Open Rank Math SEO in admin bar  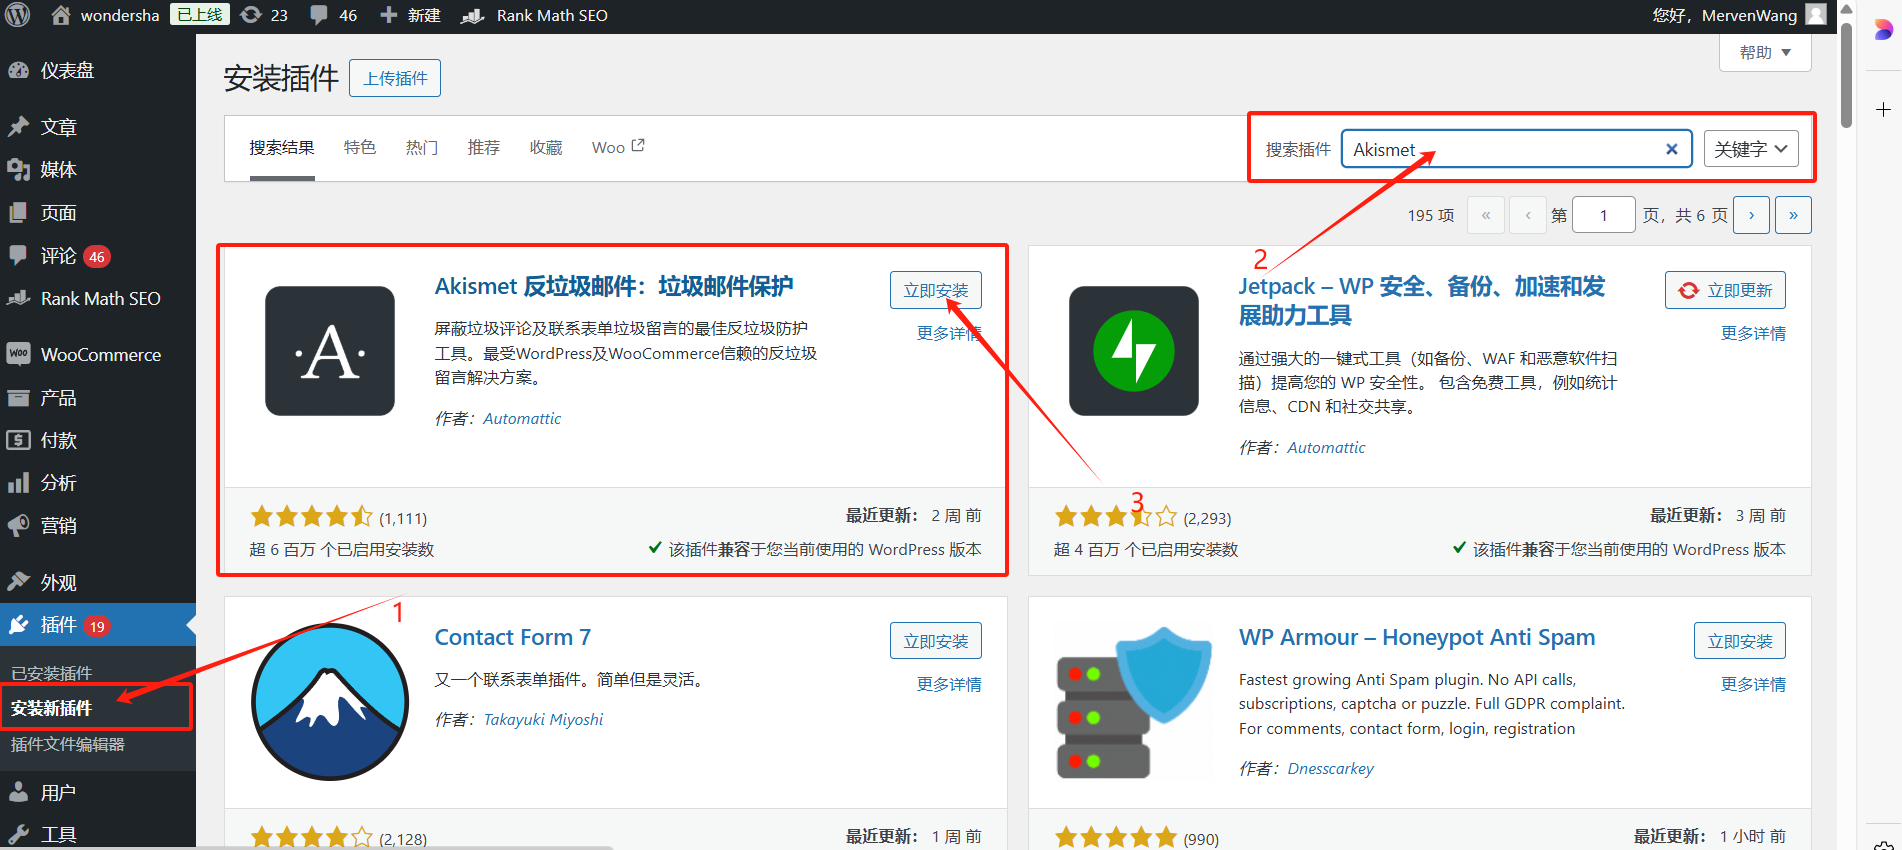pyautogui.click(x=534, y=15)
